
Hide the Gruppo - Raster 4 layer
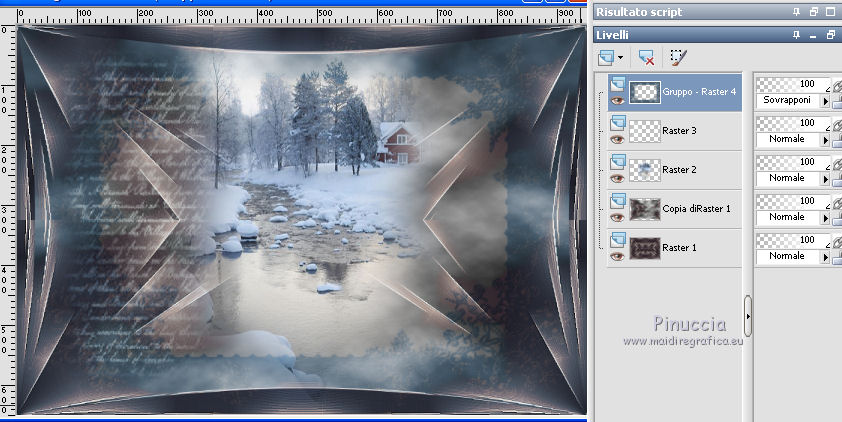click(618, 100)
